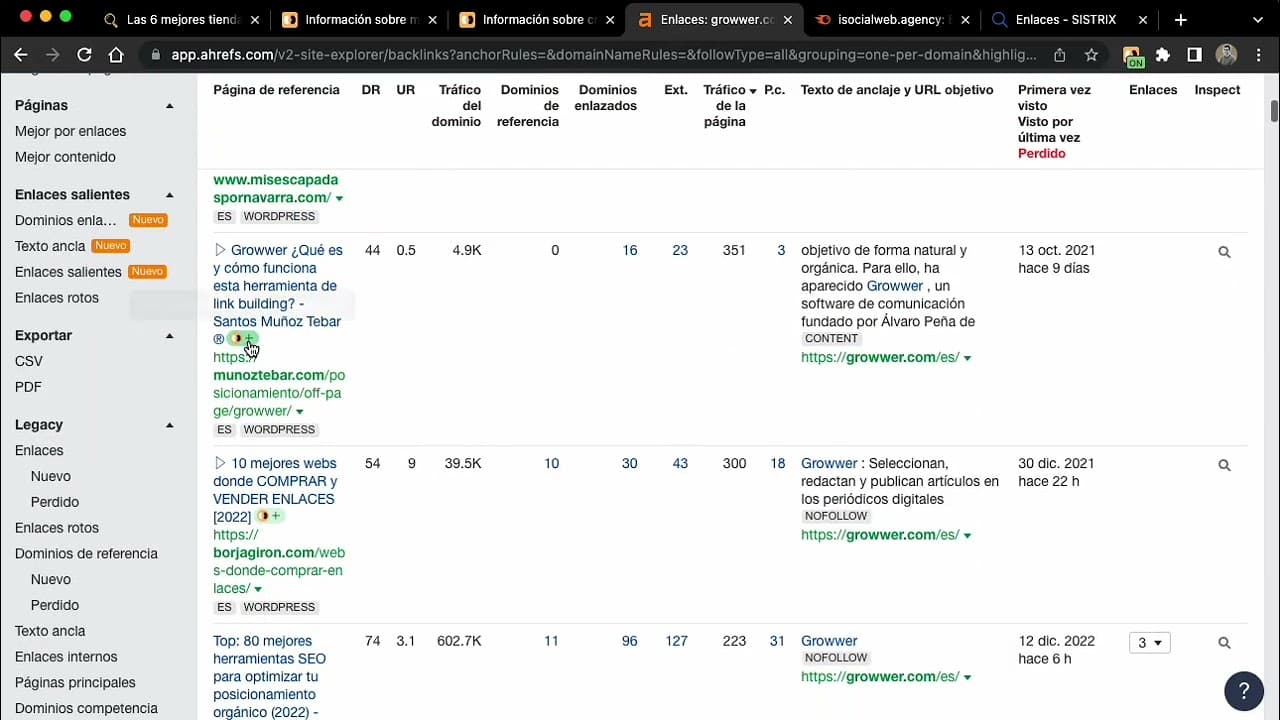The width and height of the screenshot is (1280, 720).
Task: Close the isocialweb.agency tab
Action: 965,20
